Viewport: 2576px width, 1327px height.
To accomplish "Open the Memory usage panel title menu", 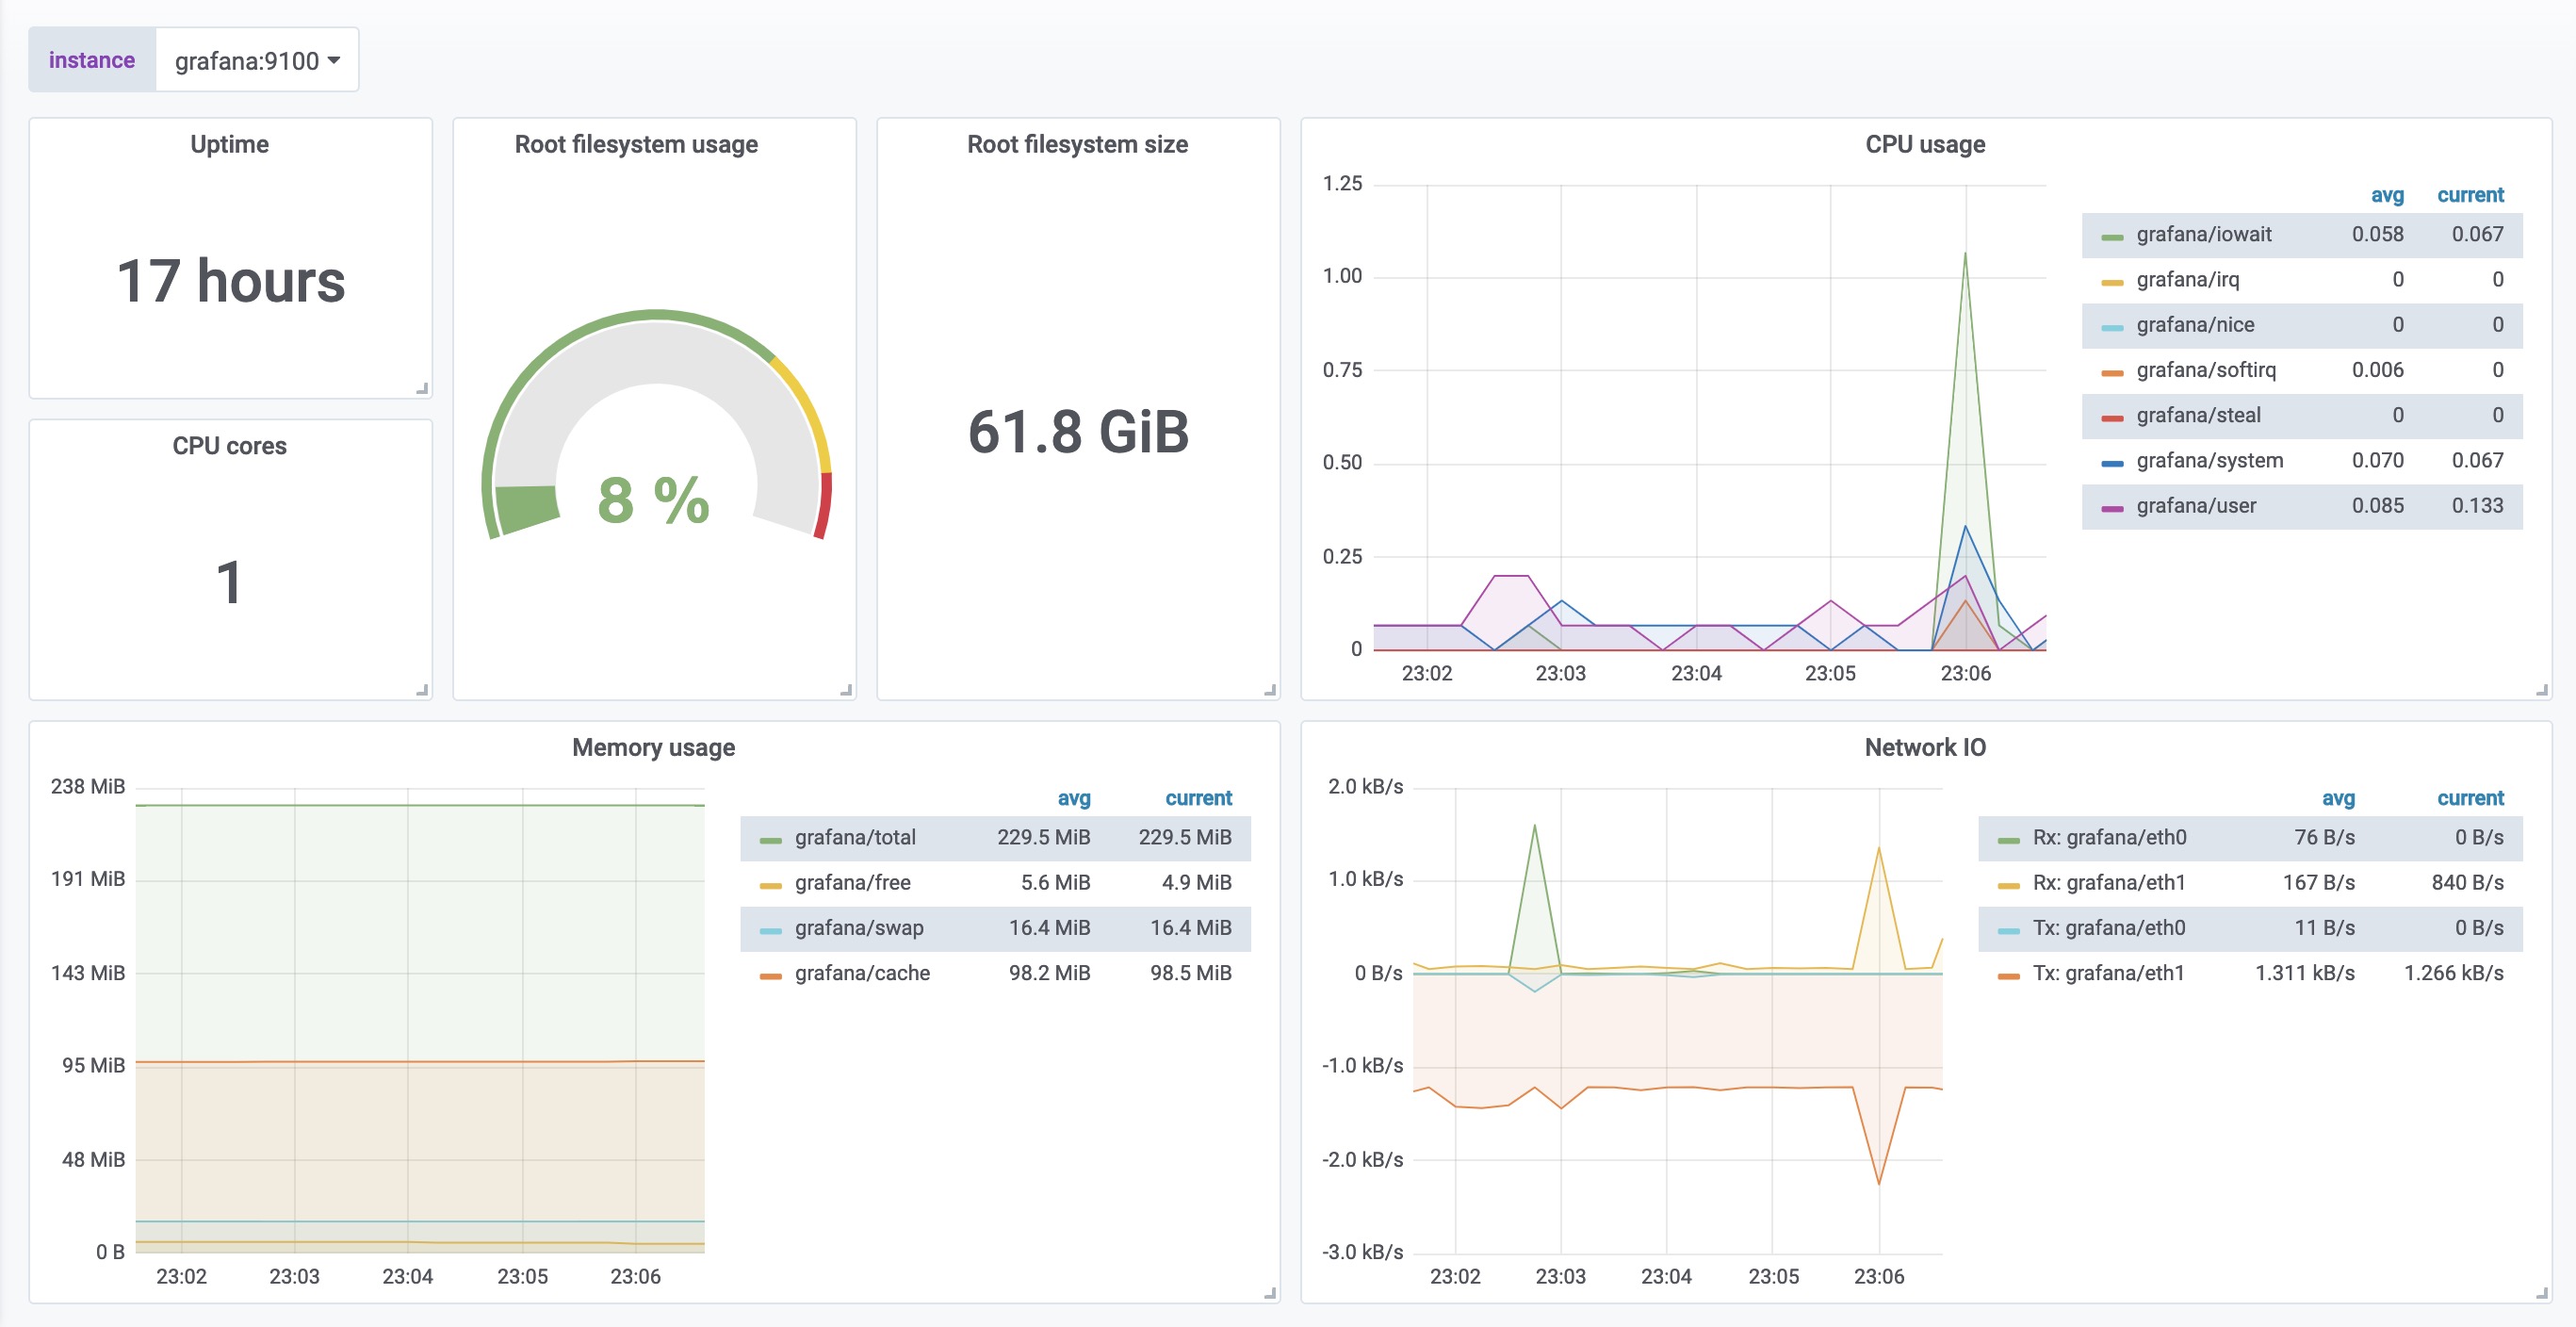I will (653, 748).
